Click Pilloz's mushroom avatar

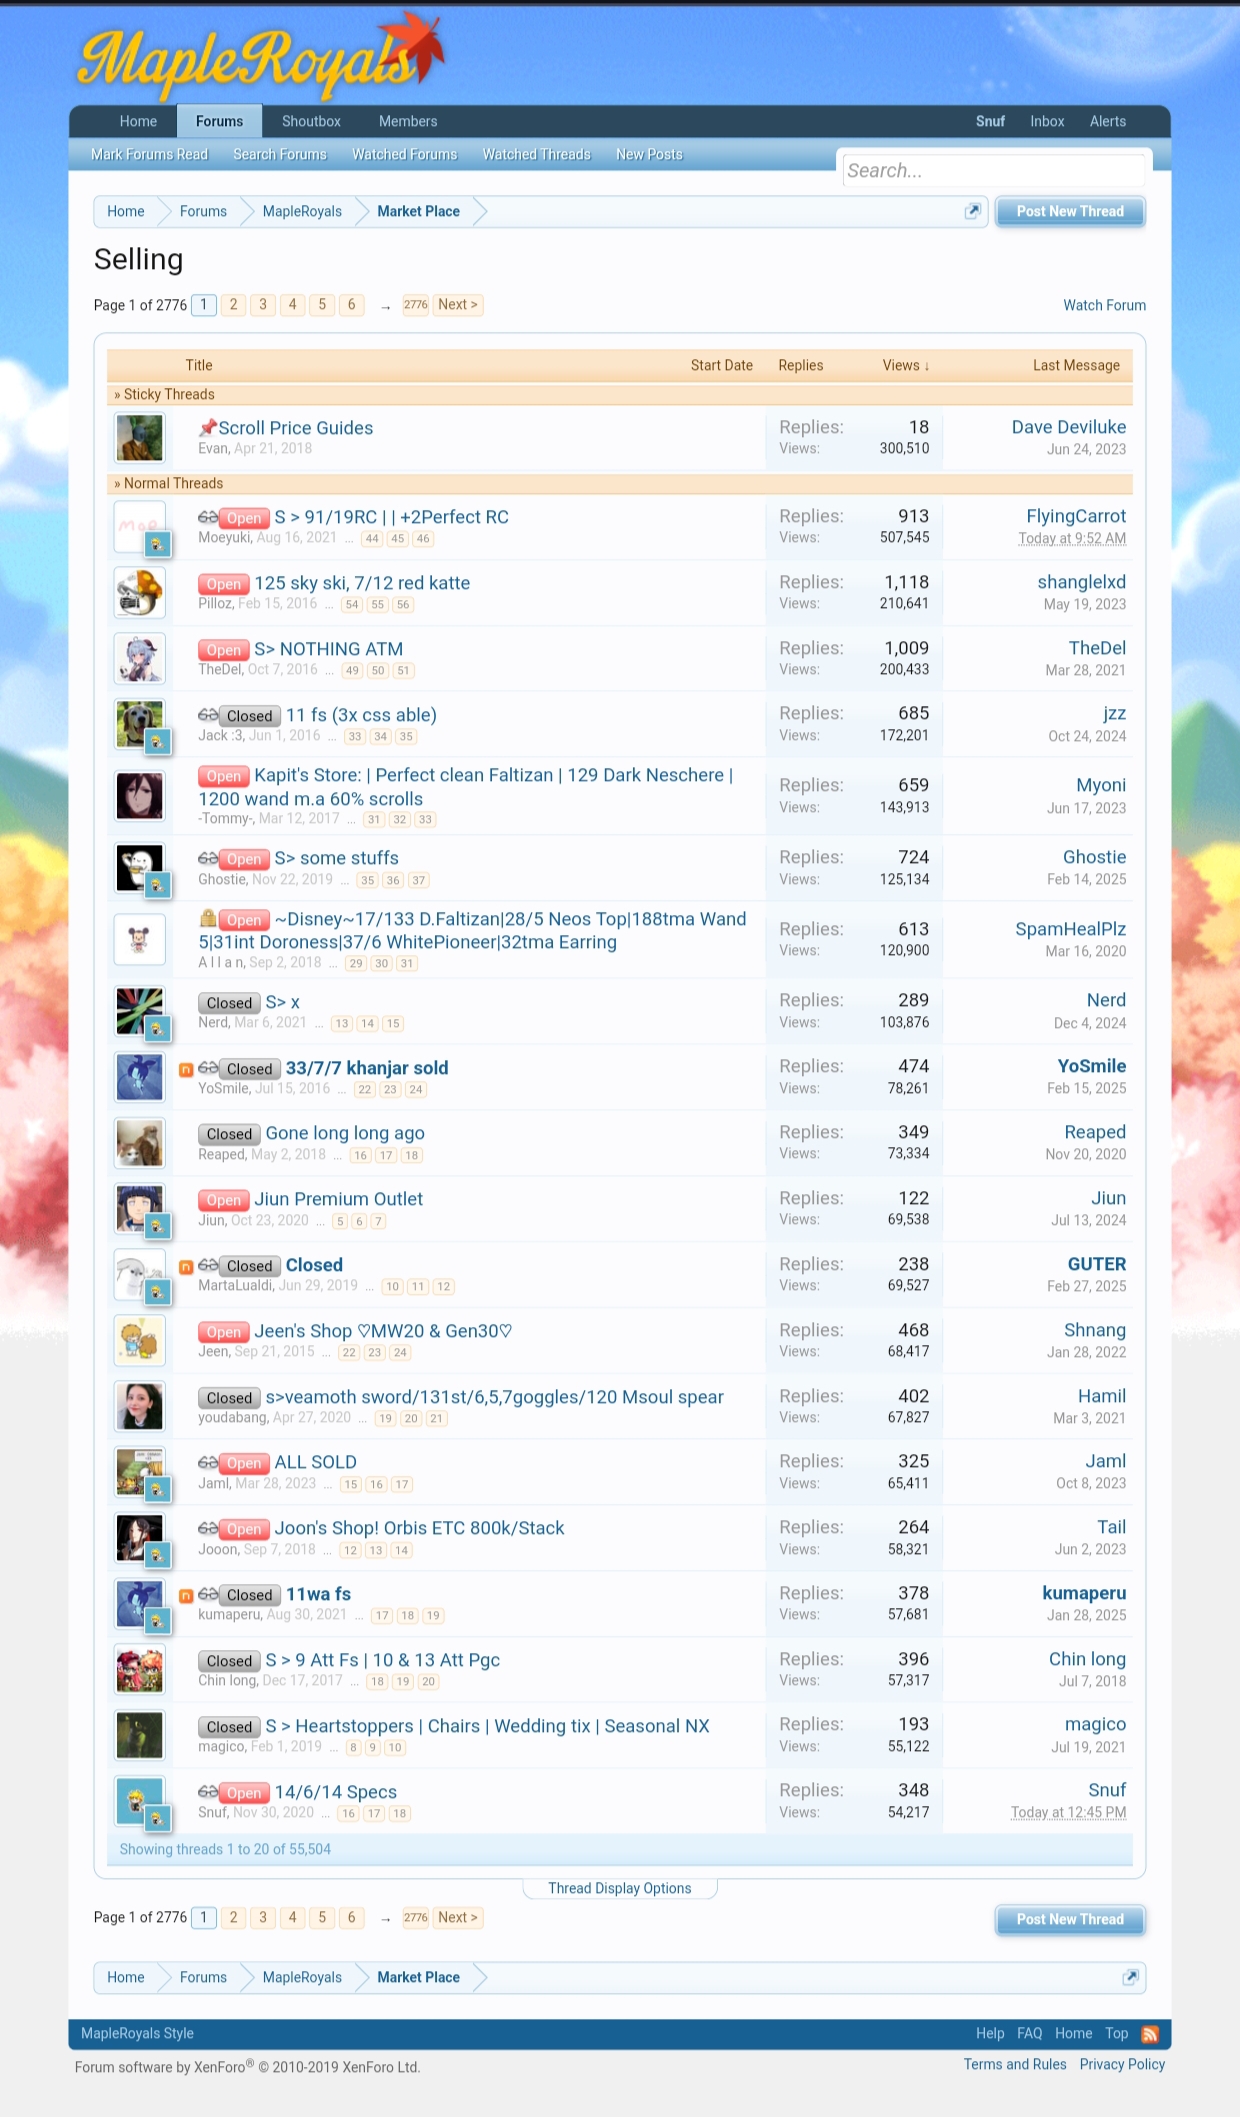[140, 593]
